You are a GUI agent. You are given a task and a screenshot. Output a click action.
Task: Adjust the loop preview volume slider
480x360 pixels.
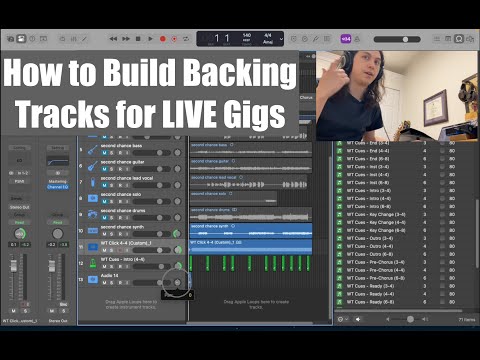tap(407, 319)
